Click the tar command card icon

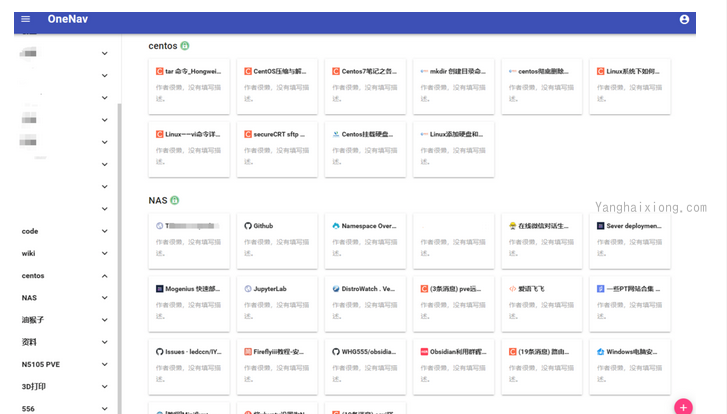click(x=159, y=71)
